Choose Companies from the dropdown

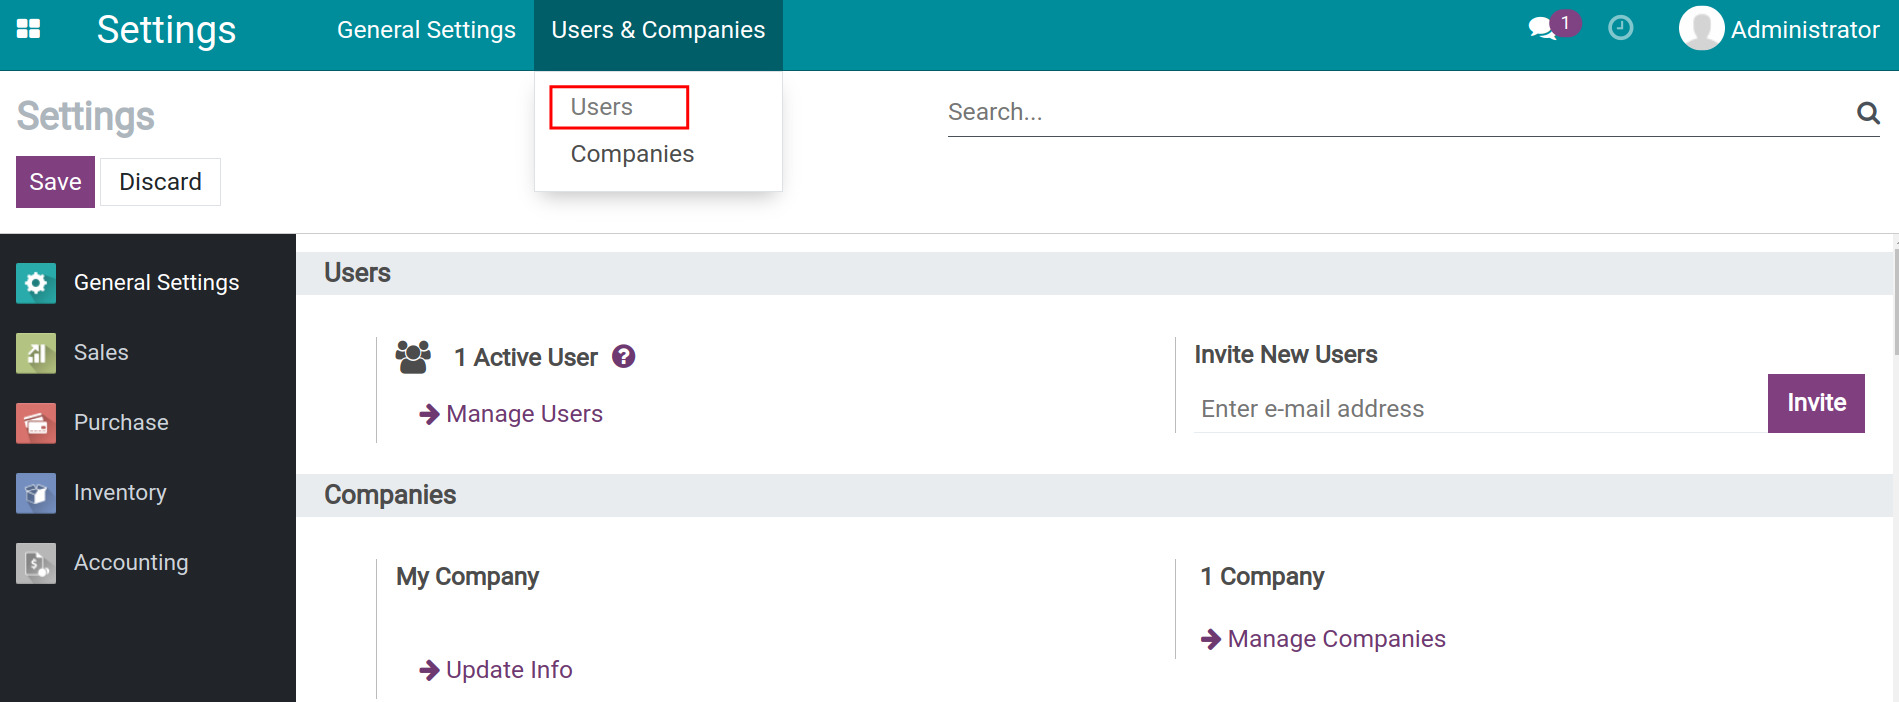(632, 154)
